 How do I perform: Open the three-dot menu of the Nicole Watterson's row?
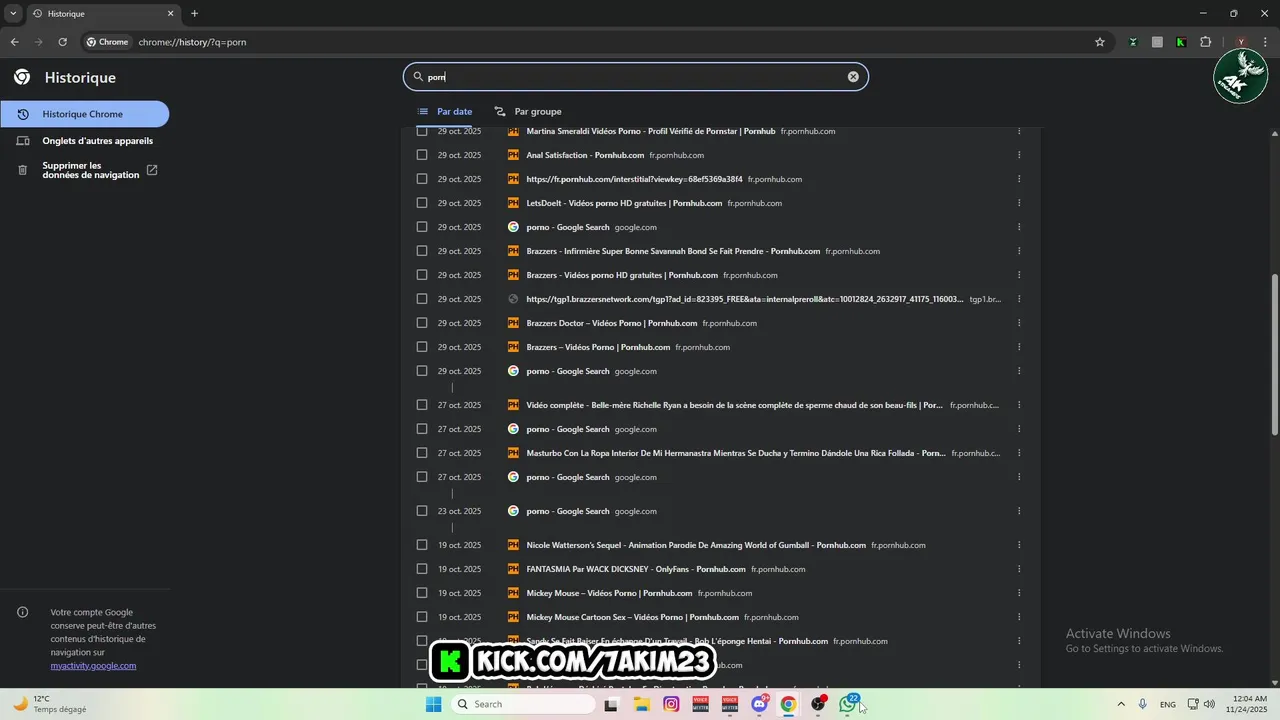[x=1019, y=545]
